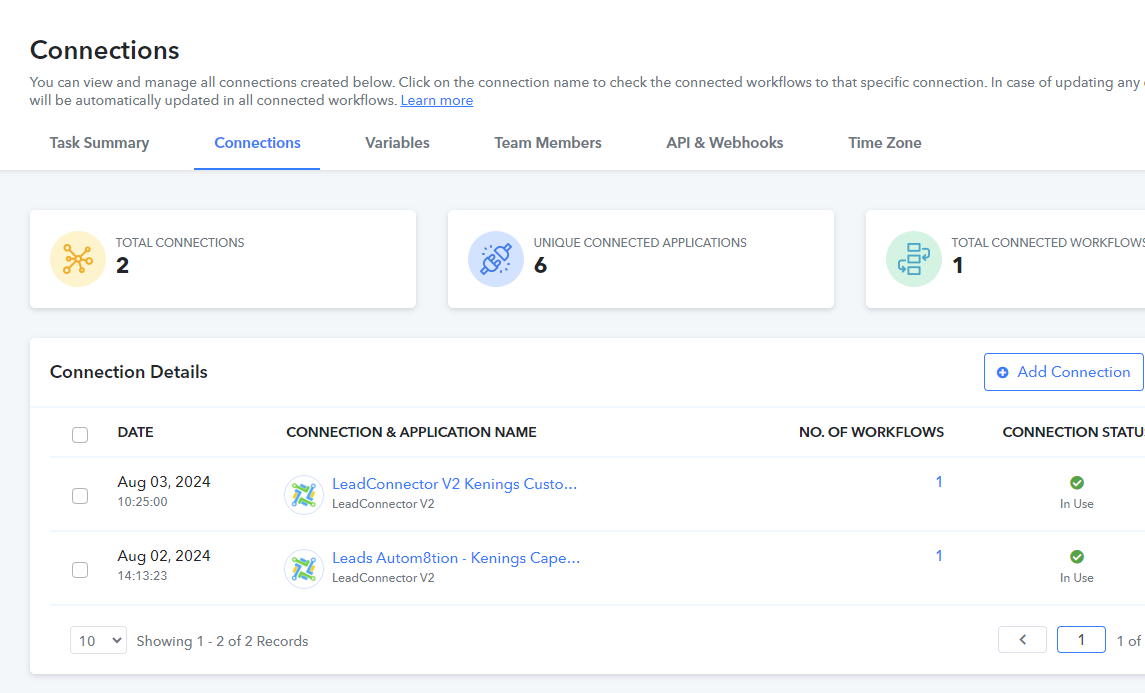The height and width of the screenshot is (693, 1145).
Task: Click the 14:13:23 time value
Action: point(142,575)
